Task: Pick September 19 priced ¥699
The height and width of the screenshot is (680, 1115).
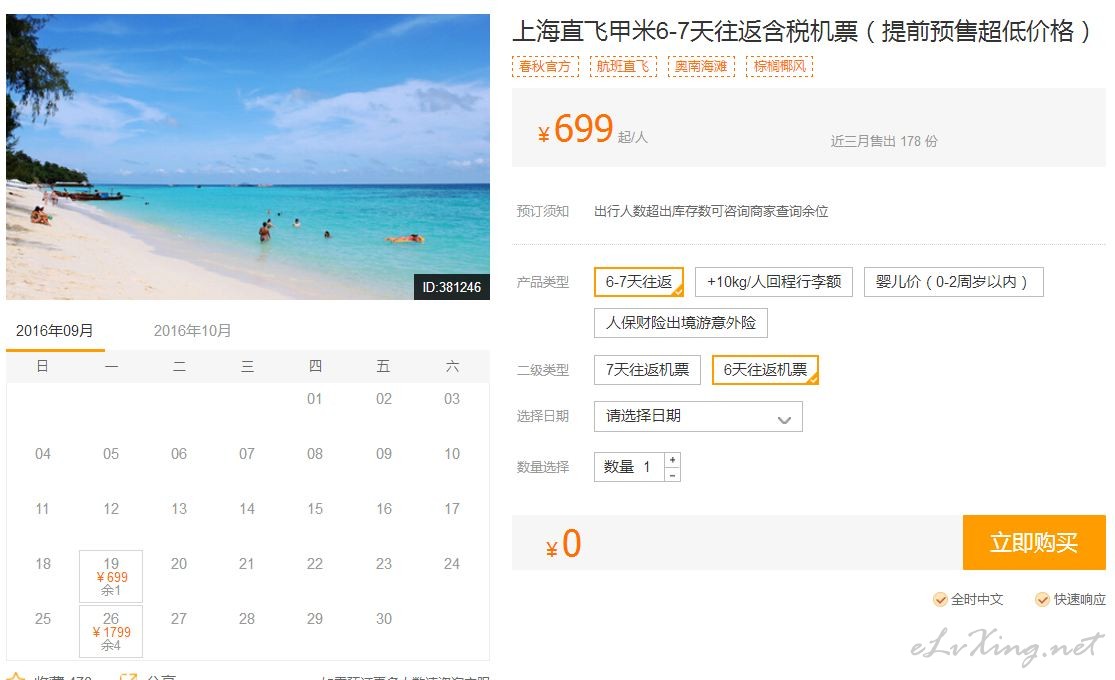Action: tap(111, 576)
